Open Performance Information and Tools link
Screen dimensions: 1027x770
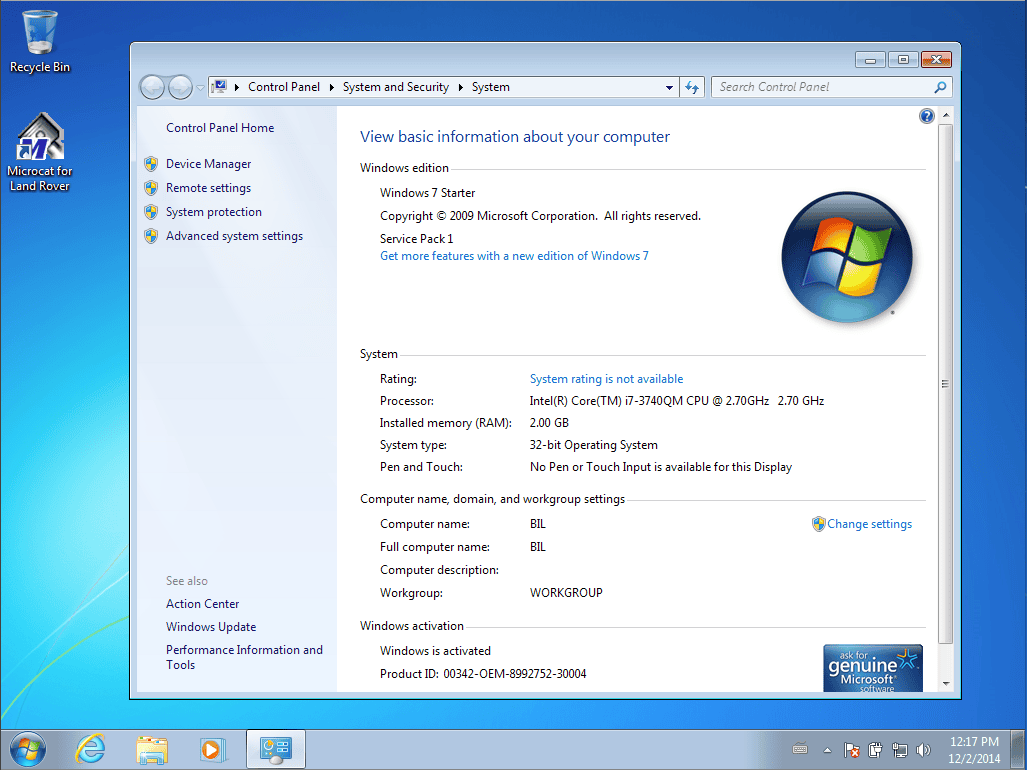[x=244, y=657]
